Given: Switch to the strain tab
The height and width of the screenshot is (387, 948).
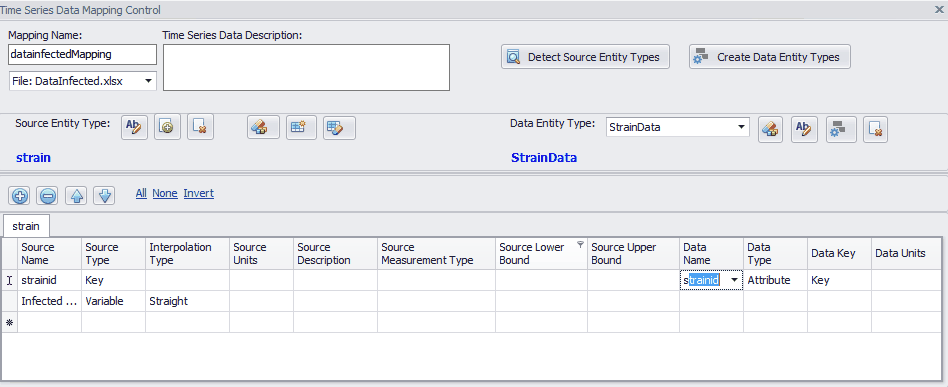Looking at the screenshot, I should click(26, 226).
